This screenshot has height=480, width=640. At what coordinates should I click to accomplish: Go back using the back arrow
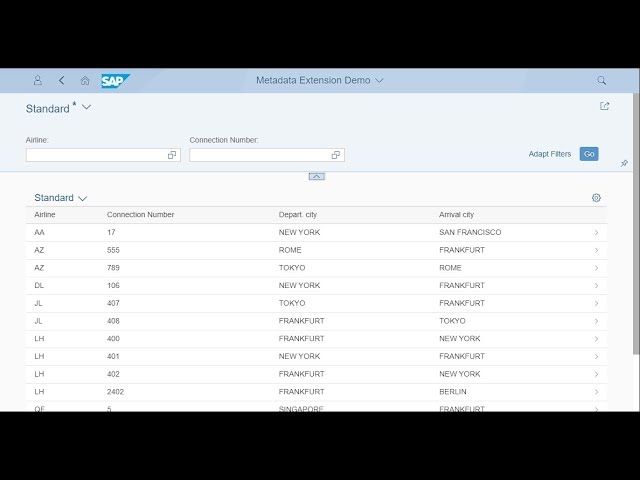pyautogui.click(x=62, y=80)
